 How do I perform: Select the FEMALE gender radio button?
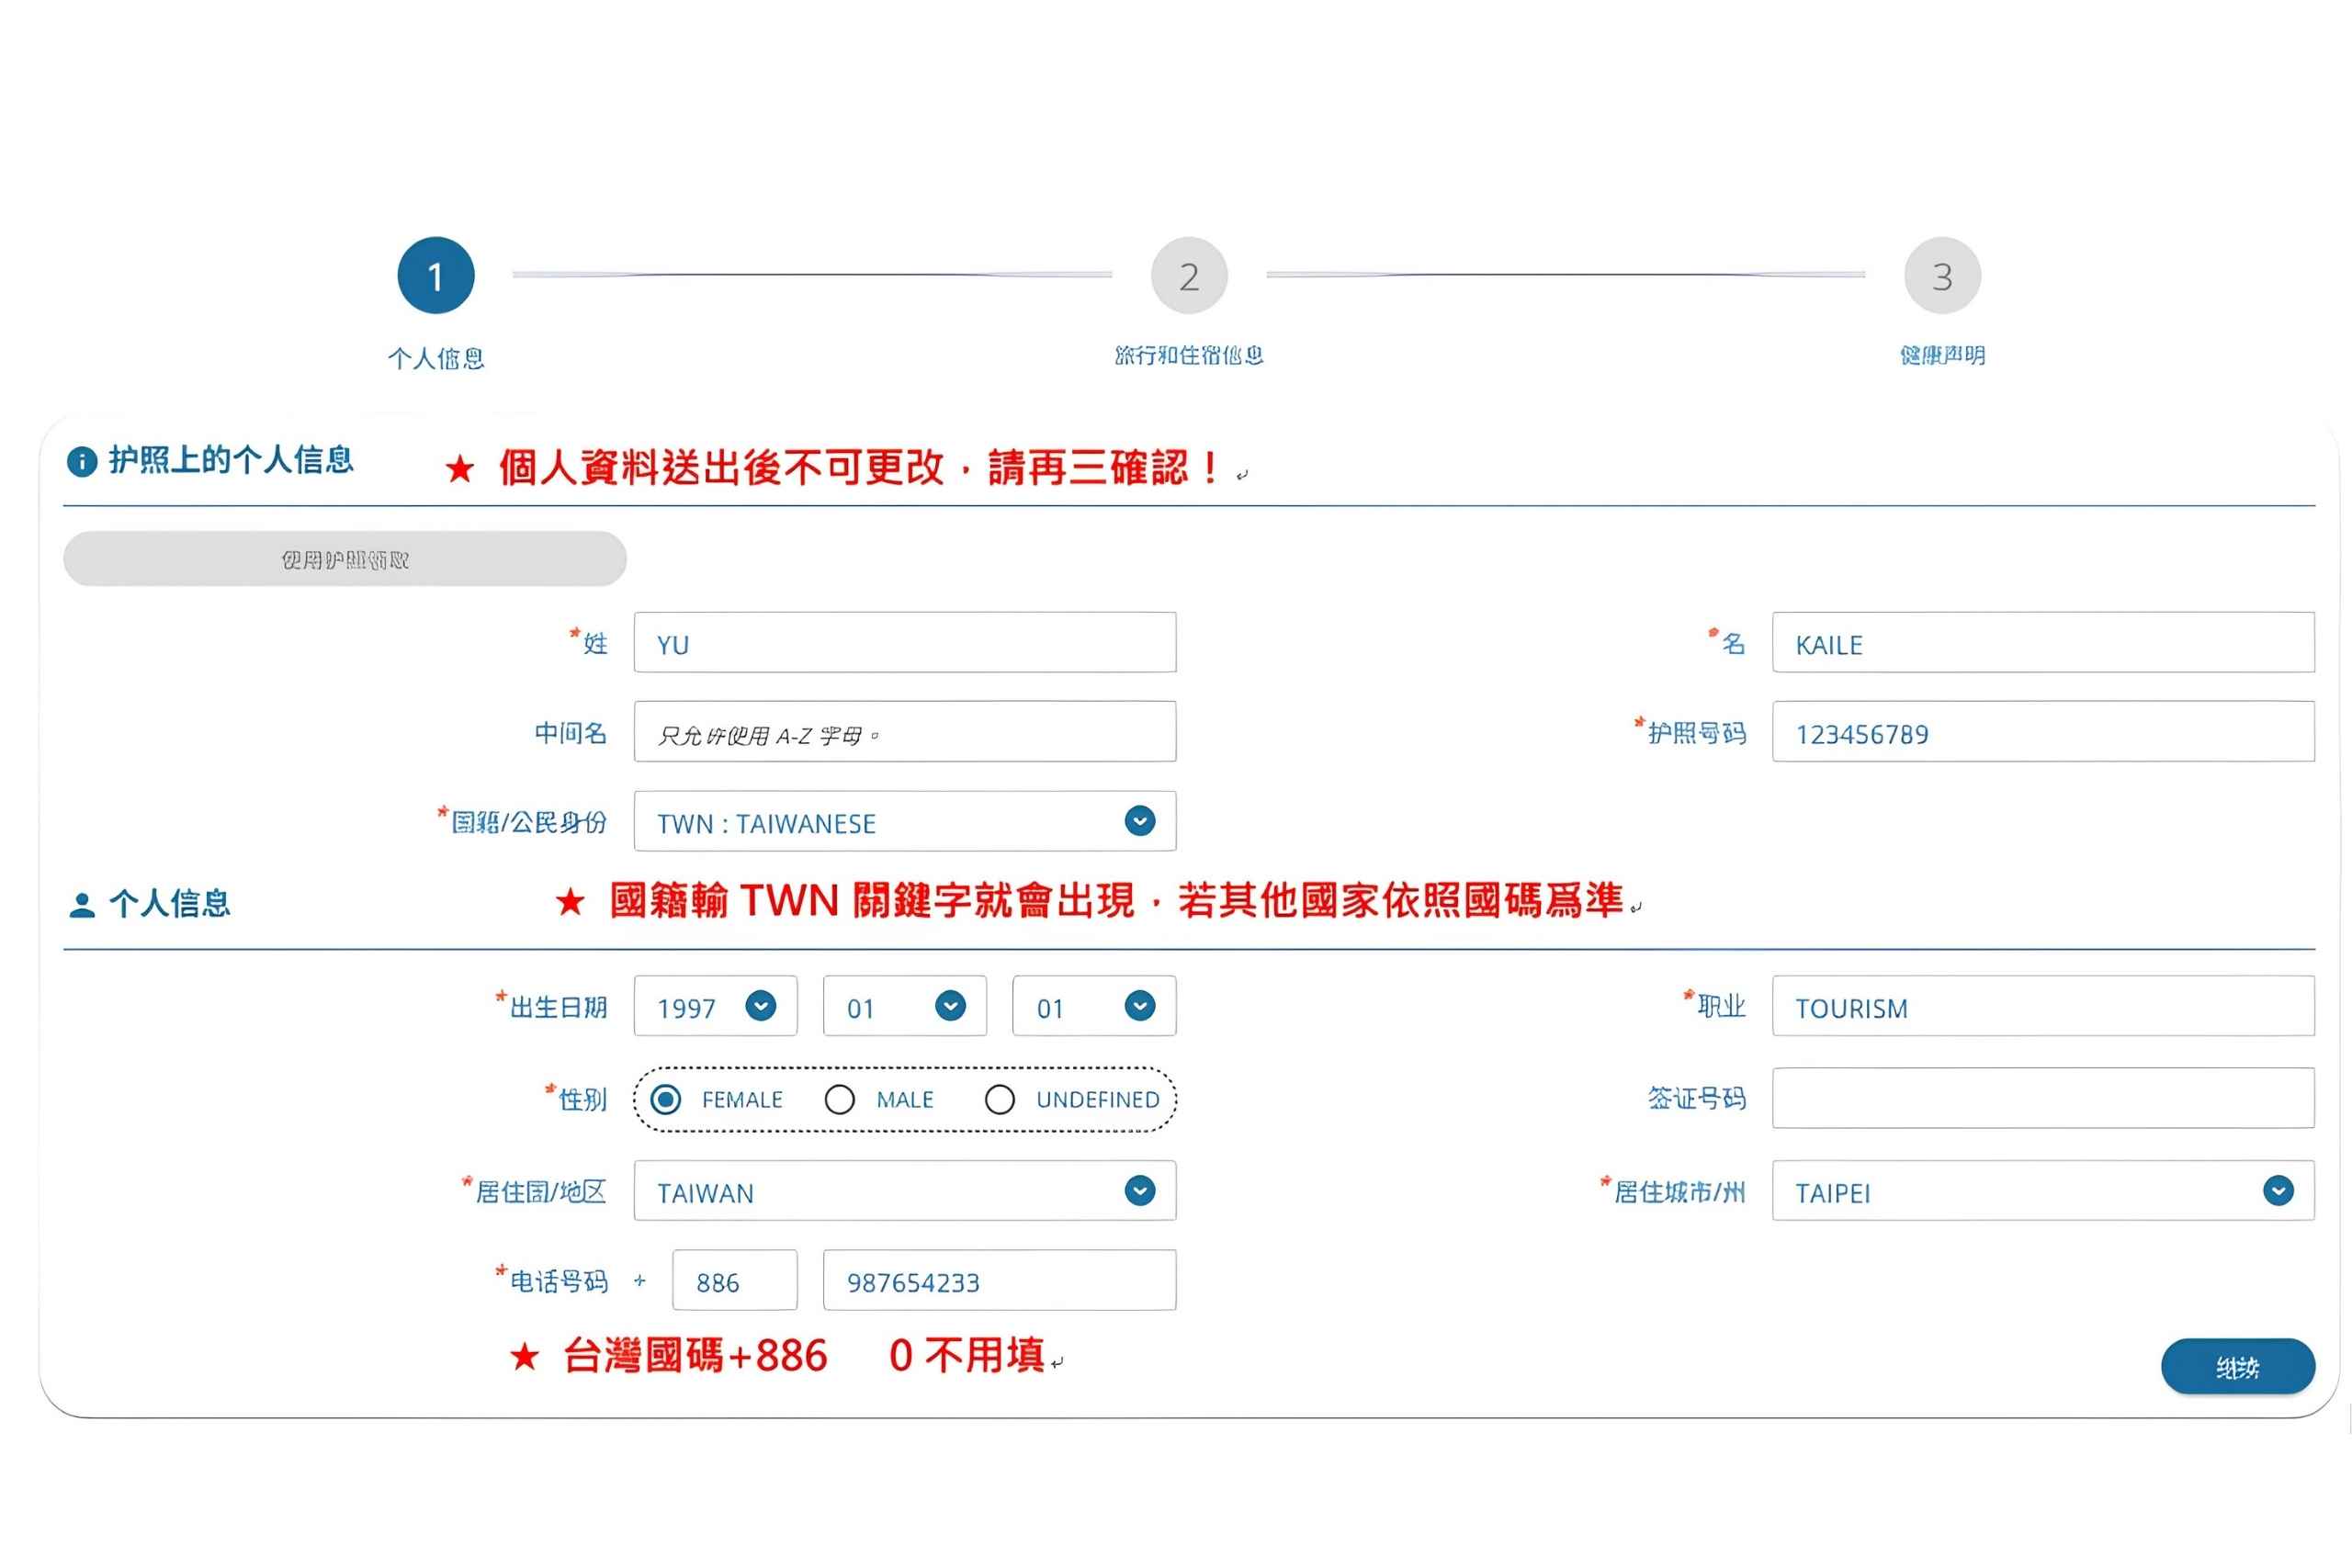pyautogui.click(x=666, y=1100)
